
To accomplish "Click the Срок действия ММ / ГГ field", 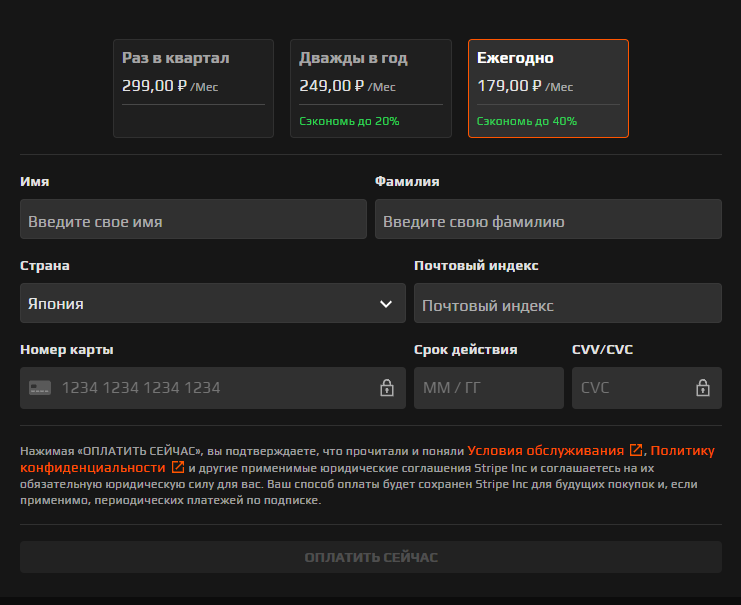I will (489, 388).
